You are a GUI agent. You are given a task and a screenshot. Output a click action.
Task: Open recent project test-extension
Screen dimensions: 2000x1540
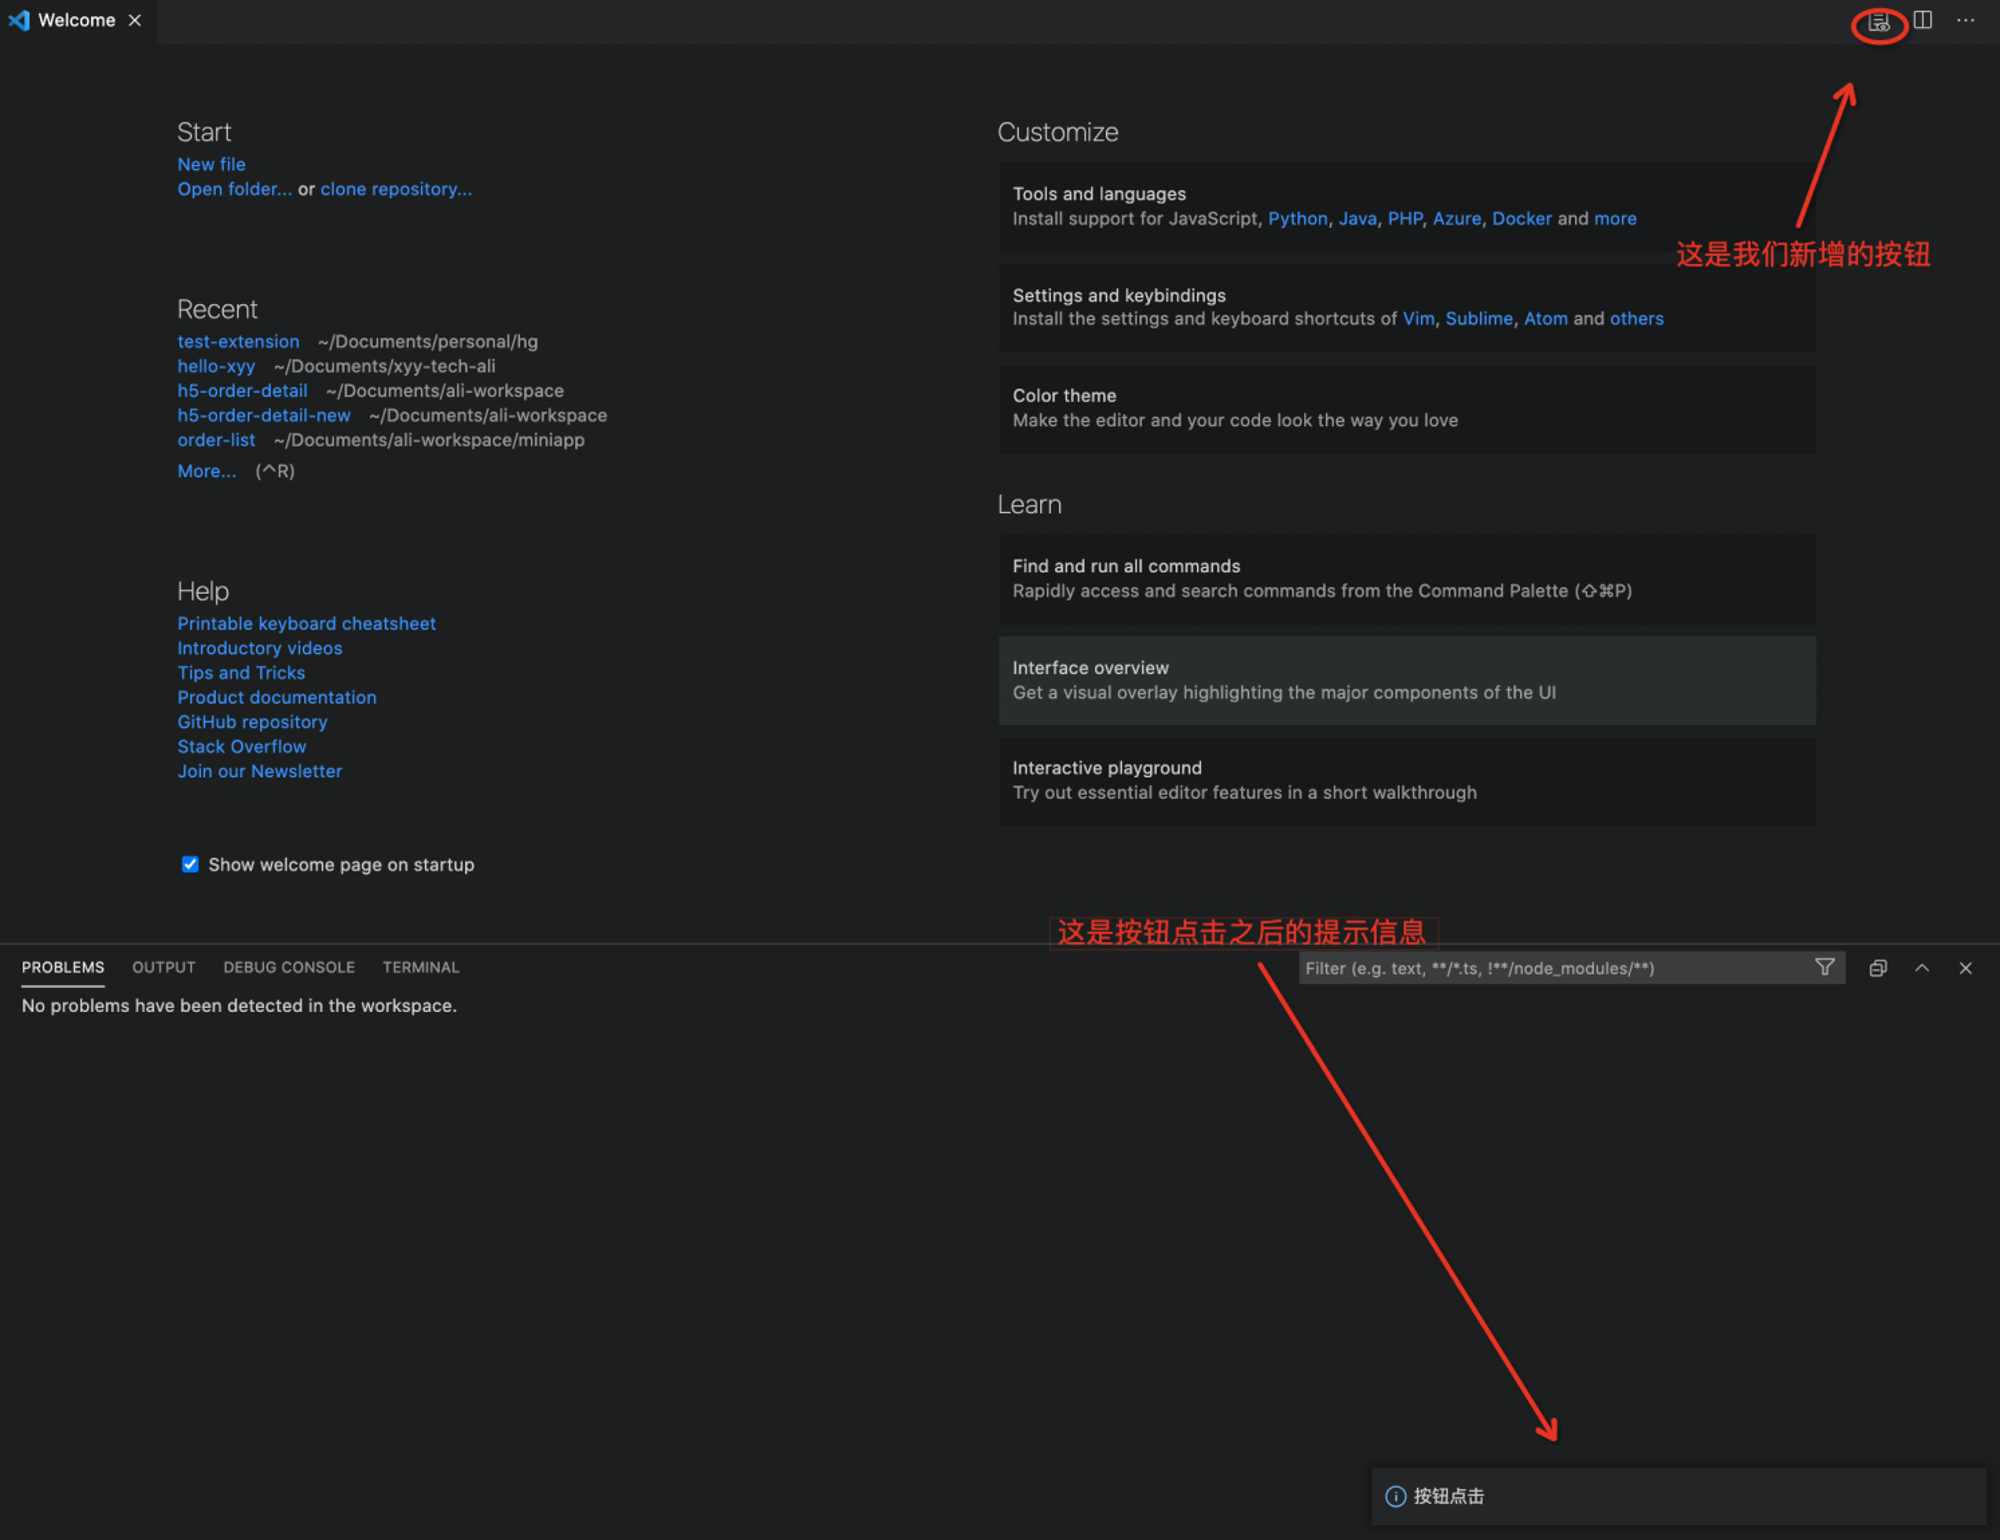[x=238, y=342]
